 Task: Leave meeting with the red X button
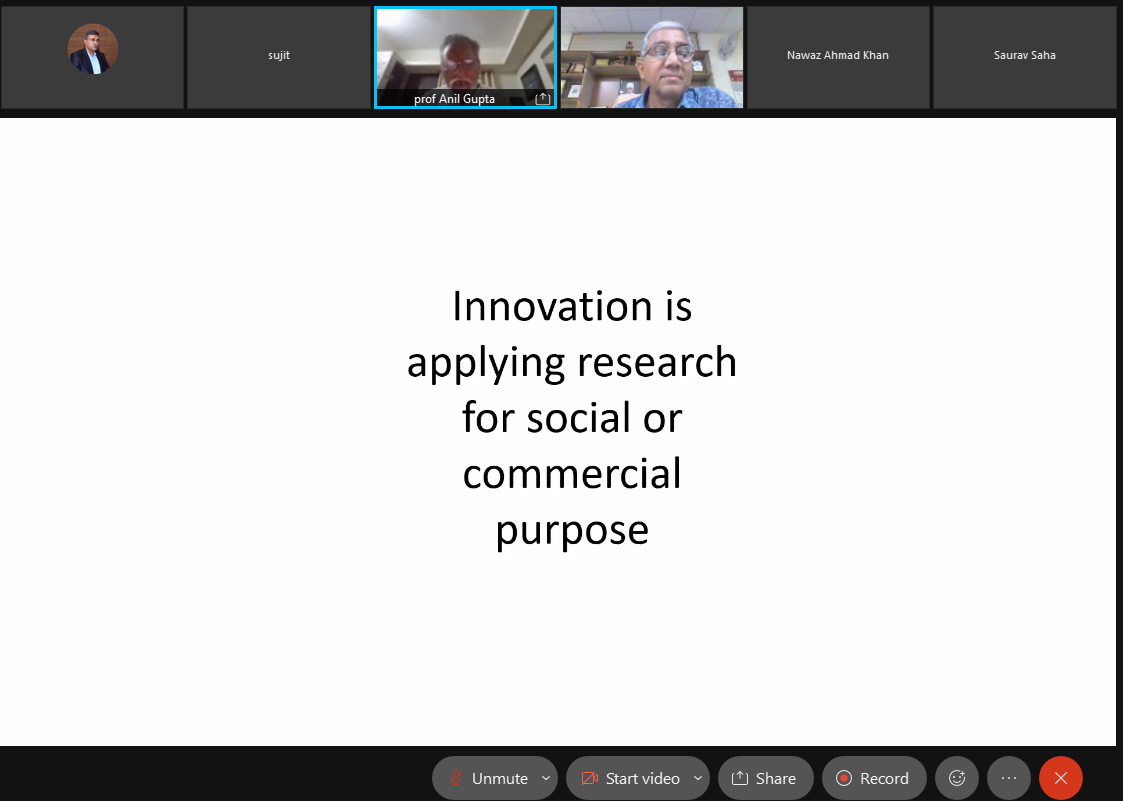pyautogui.click(x=1060, y=778)
